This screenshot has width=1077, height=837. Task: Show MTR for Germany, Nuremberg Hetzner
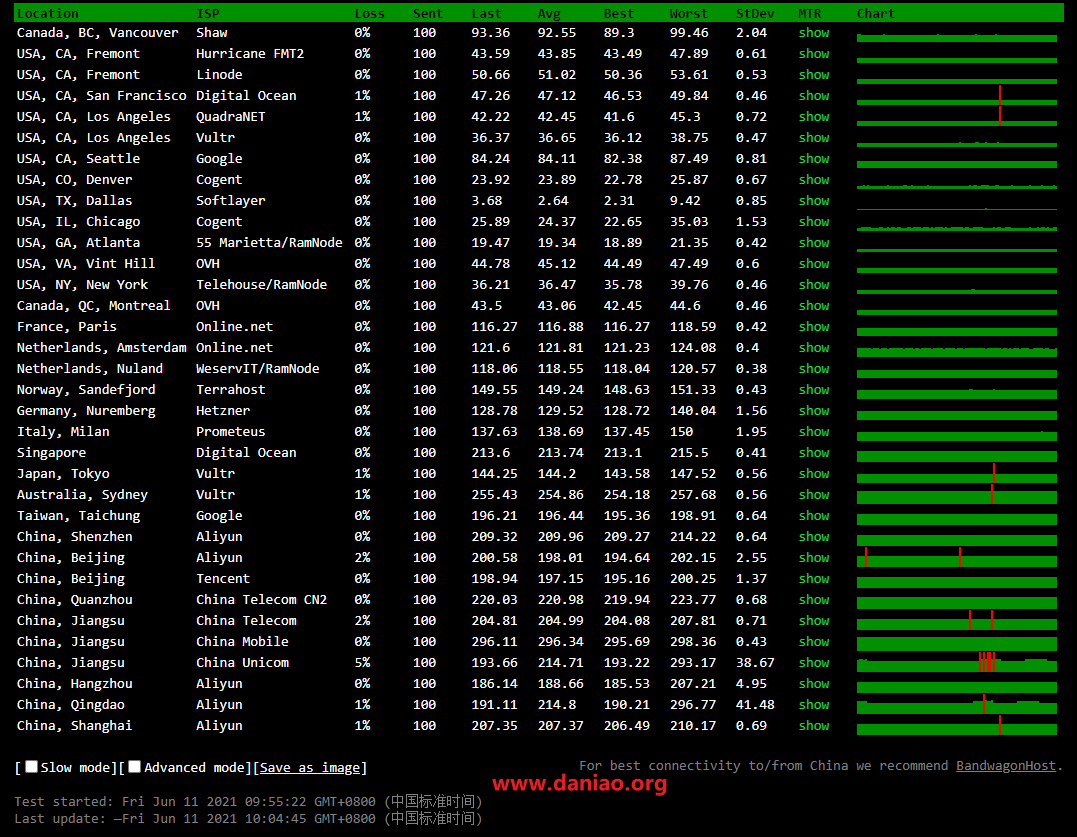(x=814, y=411)
